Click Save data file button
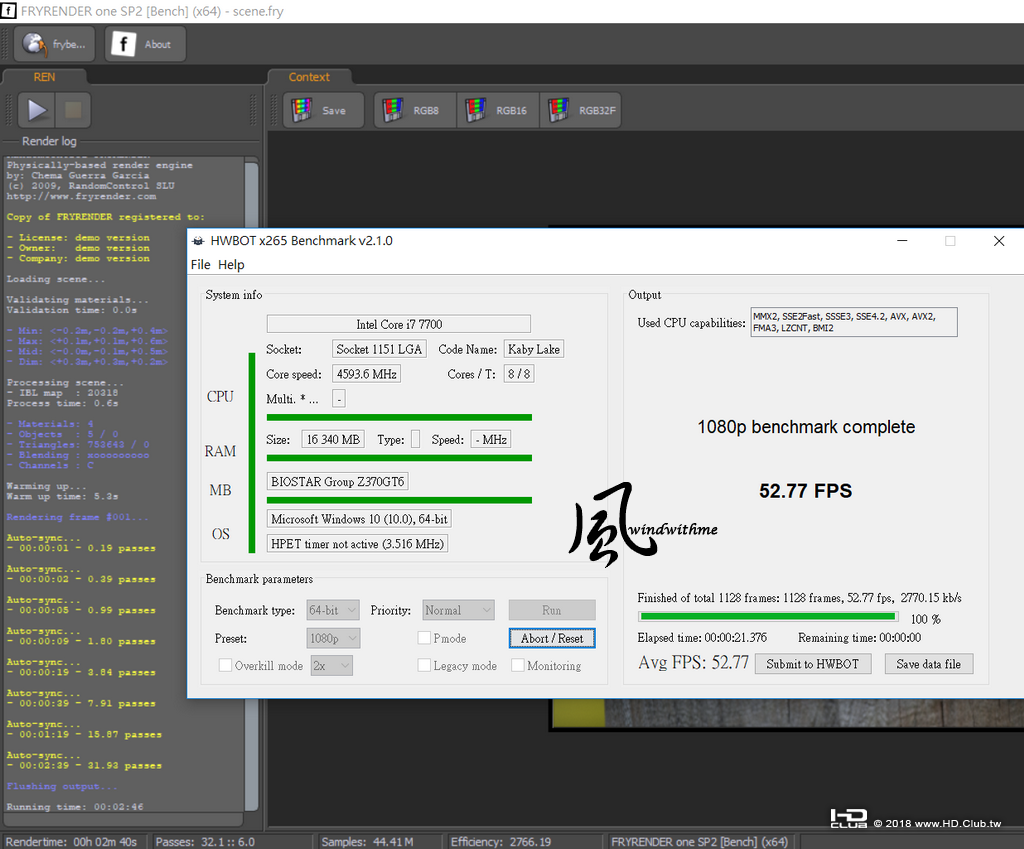Image resolution: width=1024 pixels, height=849 pixels. coord(929,664)
